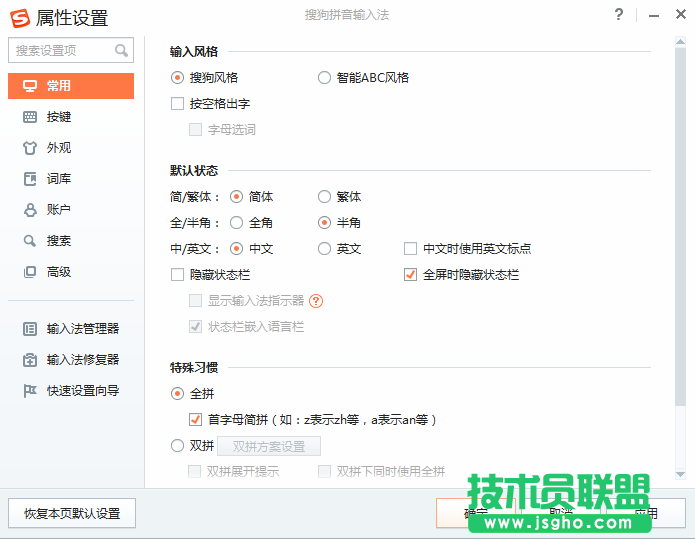Screen dimensions: 695x539
Task: Enable 中文时使用英文标点 checkbox
Action: 410,249
